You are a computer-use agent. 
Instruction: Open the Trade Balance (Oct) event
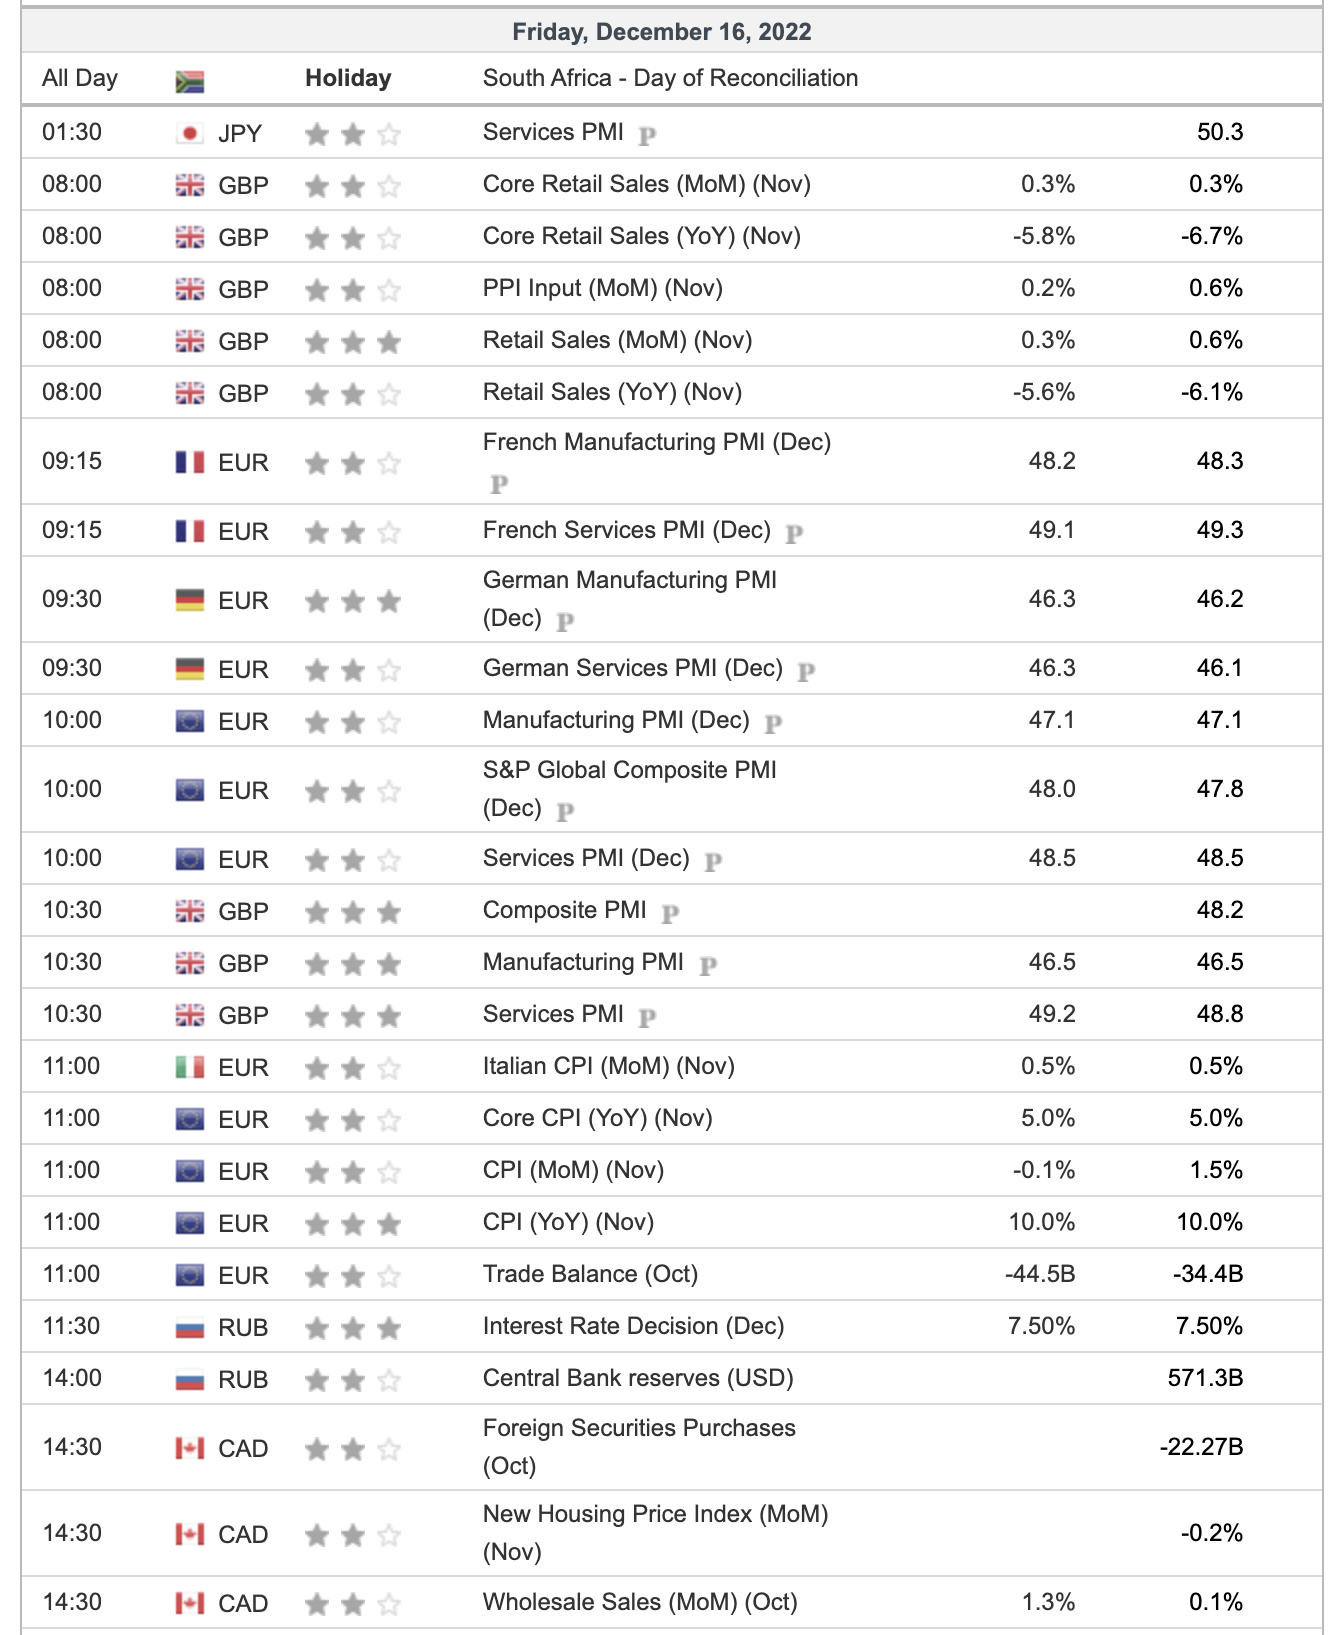[x=590, y=1274]
